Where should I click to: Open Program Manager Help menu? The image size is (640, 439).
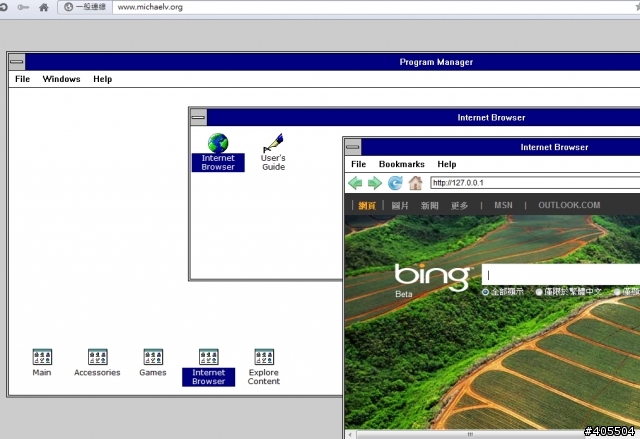pos(102,79)
